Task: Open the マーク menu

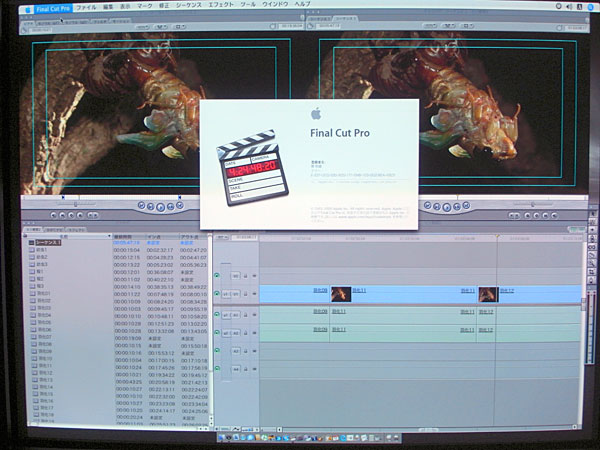Action: (145, 6)
